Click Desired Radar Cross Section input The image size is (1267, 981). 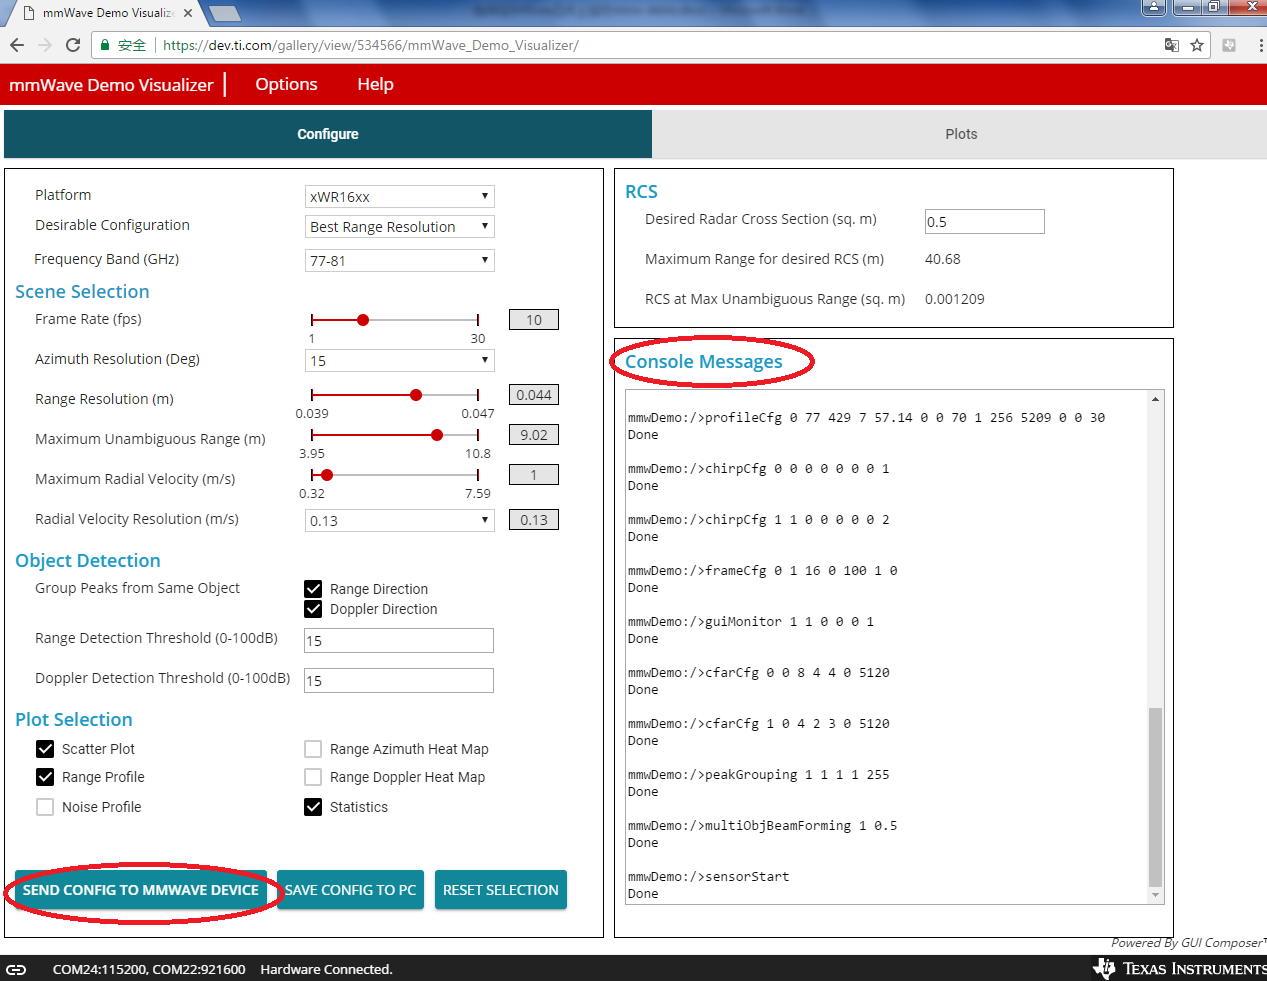tap(985, 221)
